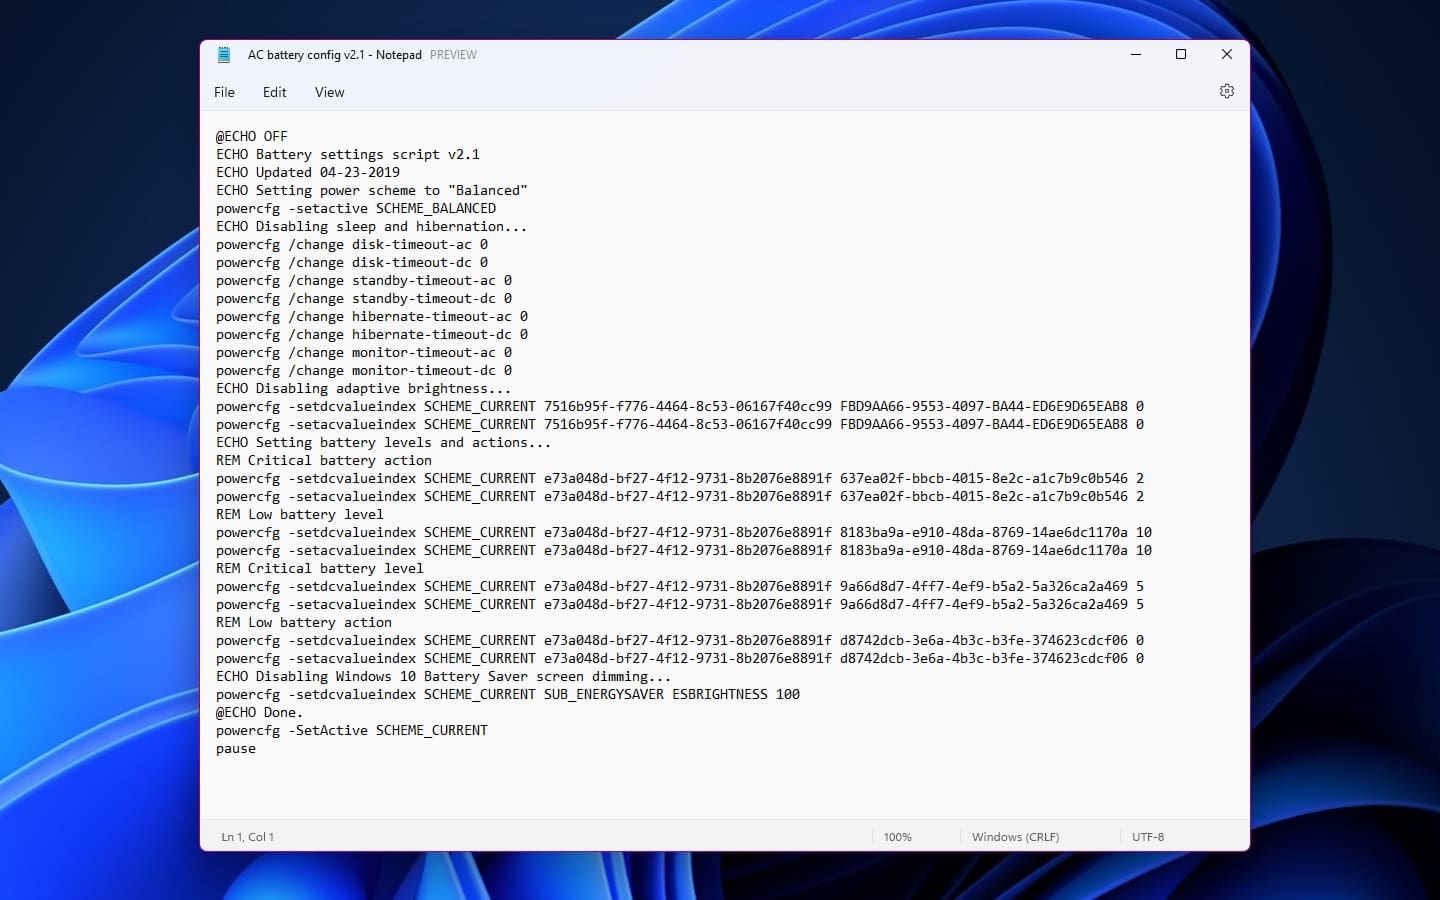Viewport: 1440px width, 900px height.
Task: Open Notepad settings via gear icon
Action: click(1226, 91)
